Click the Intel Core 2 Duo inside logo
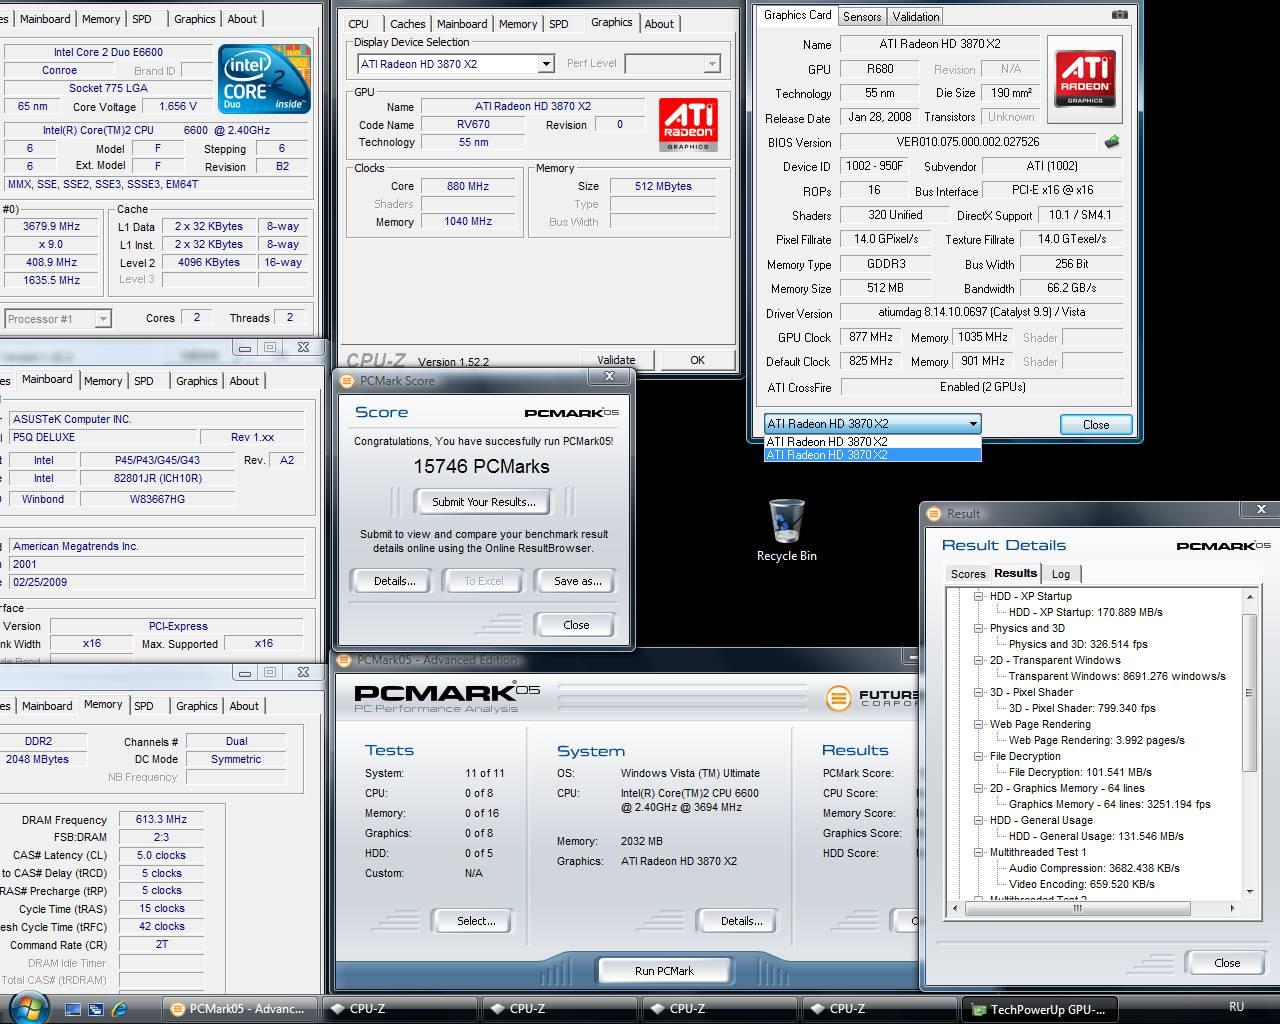 264,79
